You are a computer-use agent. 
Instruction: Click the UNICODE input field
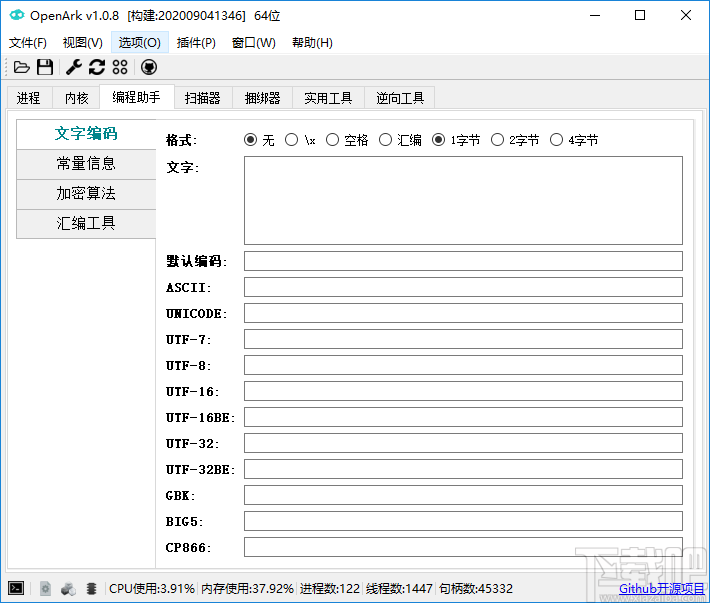coord(463,313)
